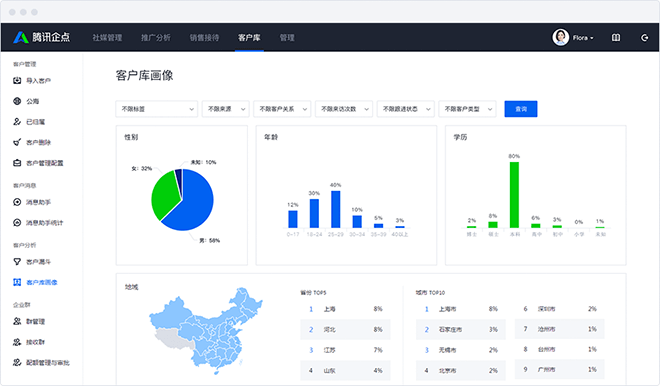Click the 30% age bar for 18-24
The height and width of the screenshot is (386, 660).
click(x=314, y=213)
